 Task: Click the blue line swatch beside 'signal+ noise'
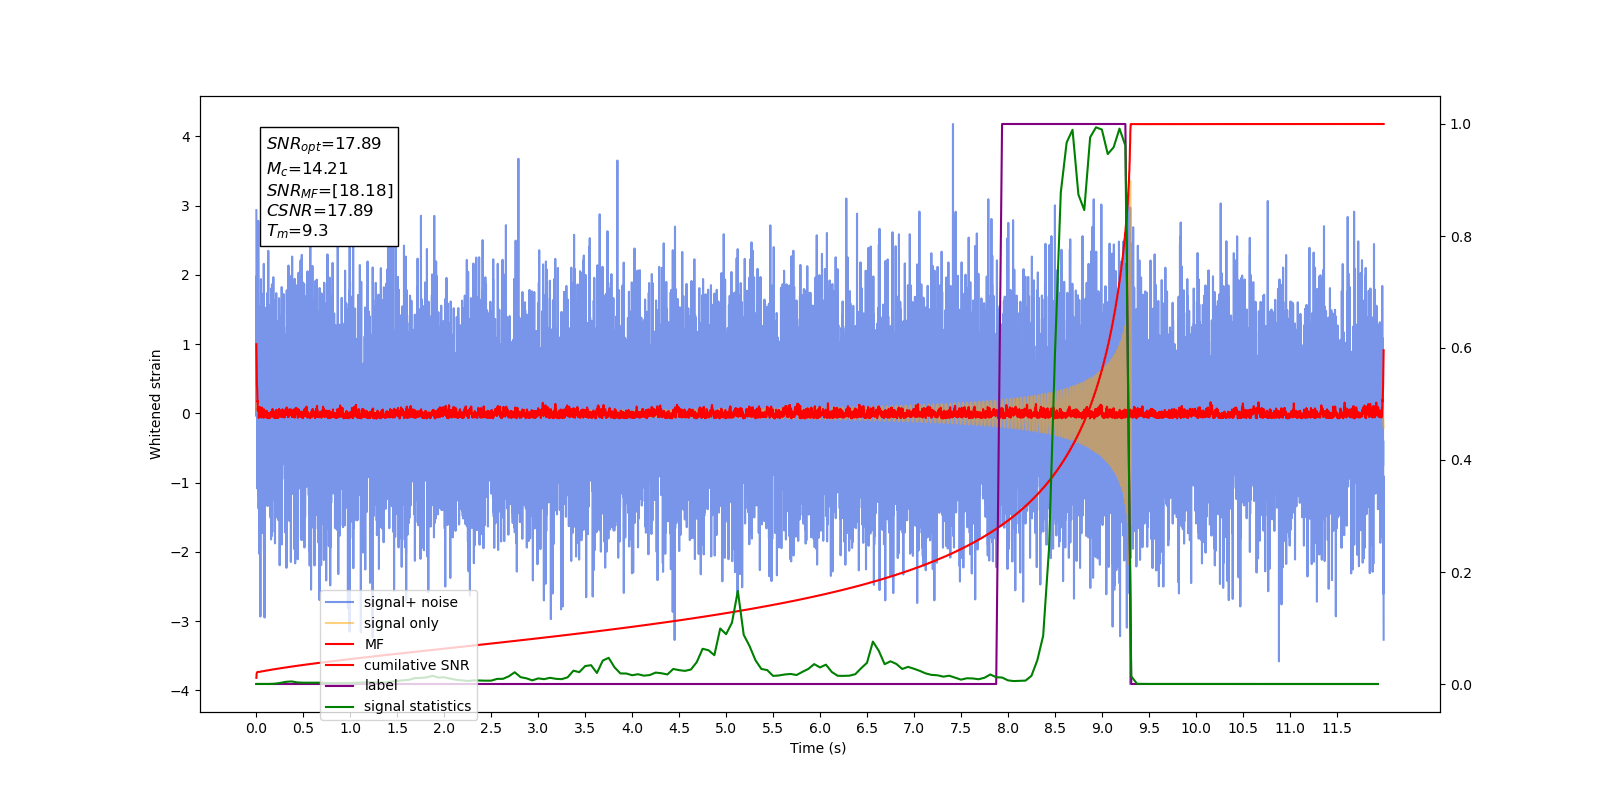point(340,602)
